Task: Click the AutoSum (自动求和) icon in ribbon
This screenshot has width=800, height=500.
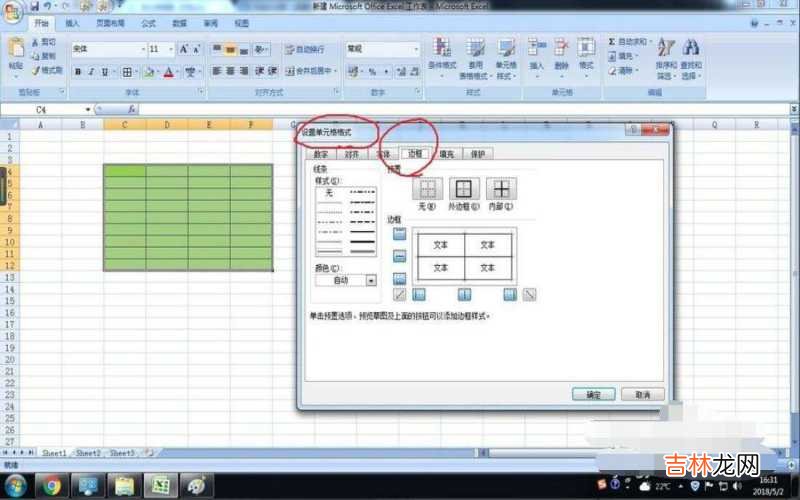Action: (x=613, y=43)
